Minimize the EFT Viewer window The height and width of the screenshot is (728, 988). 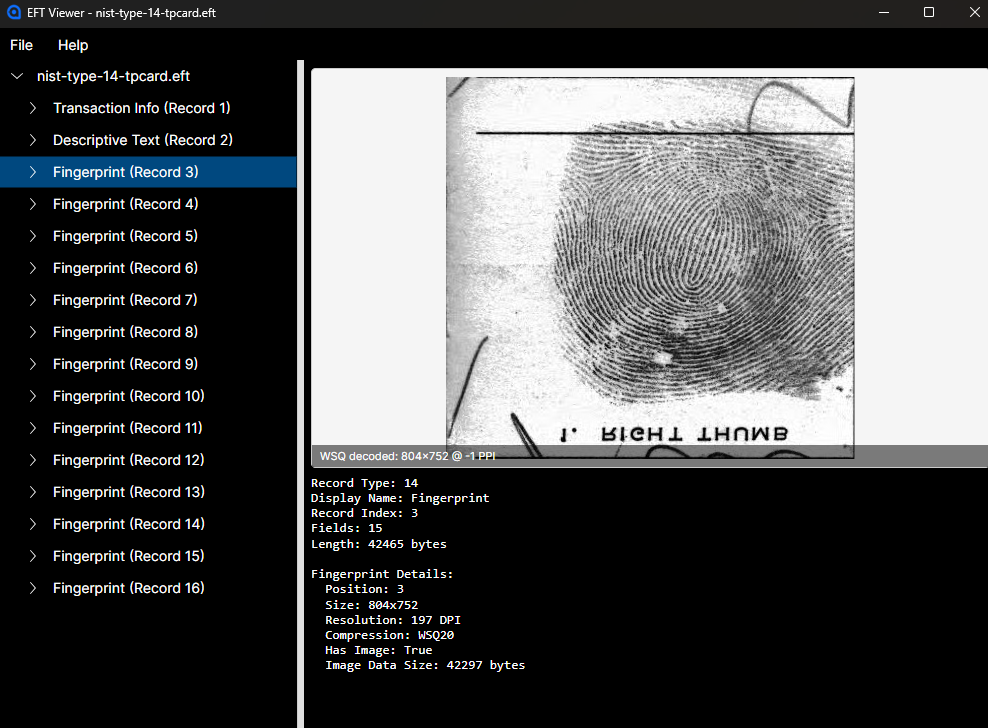pos(884,13)
